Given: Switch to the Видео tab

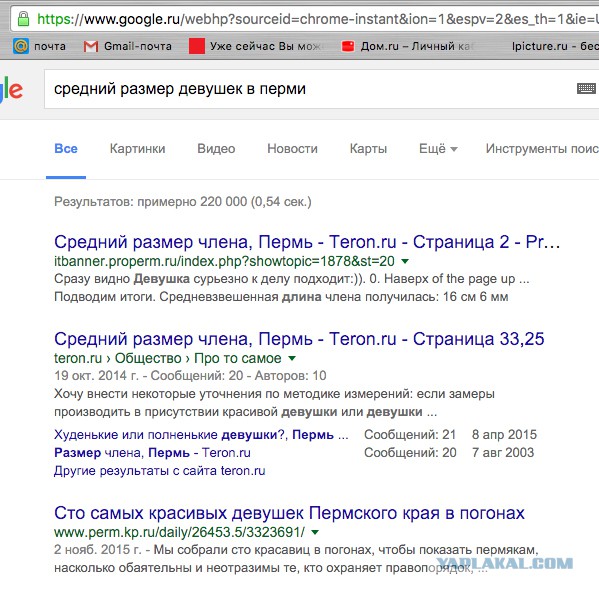Looking at the screenshot, I should point(216,149).
